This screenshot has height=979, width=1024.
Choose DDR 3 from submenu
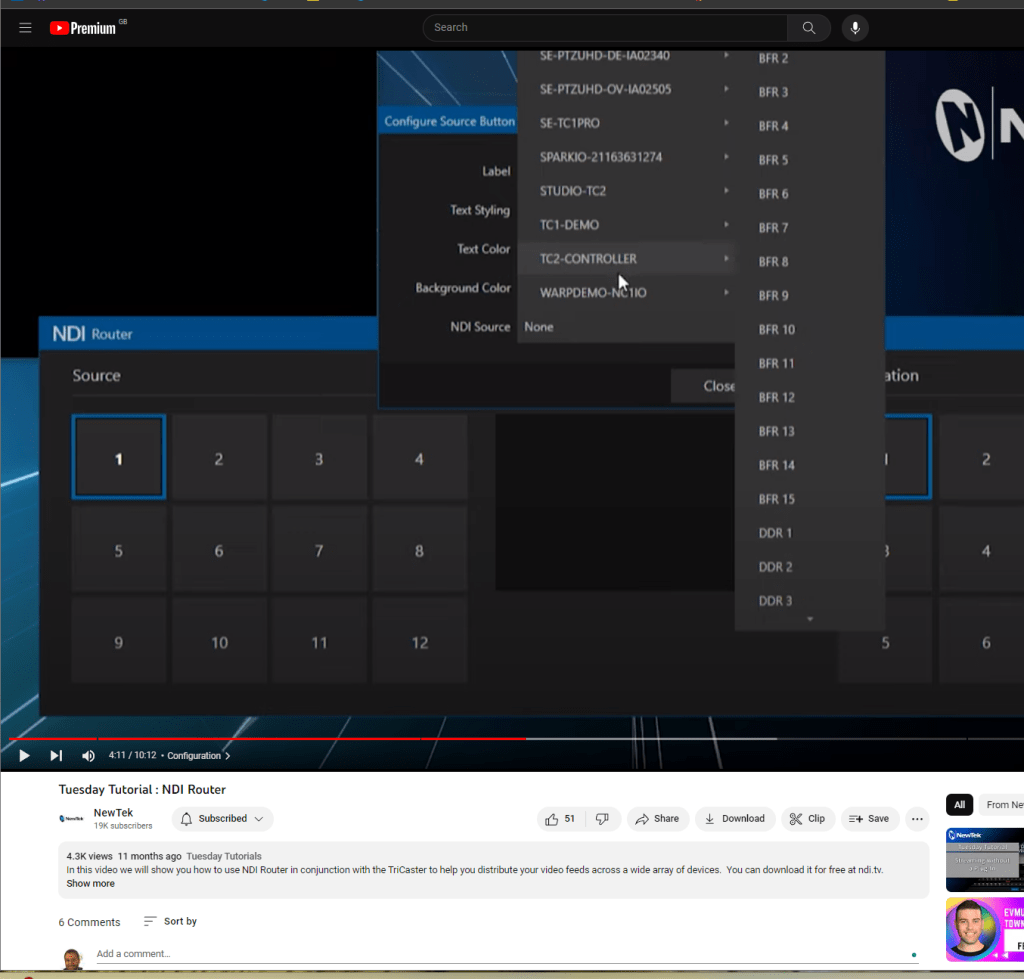pyautogui.click(x=810, y=601)
